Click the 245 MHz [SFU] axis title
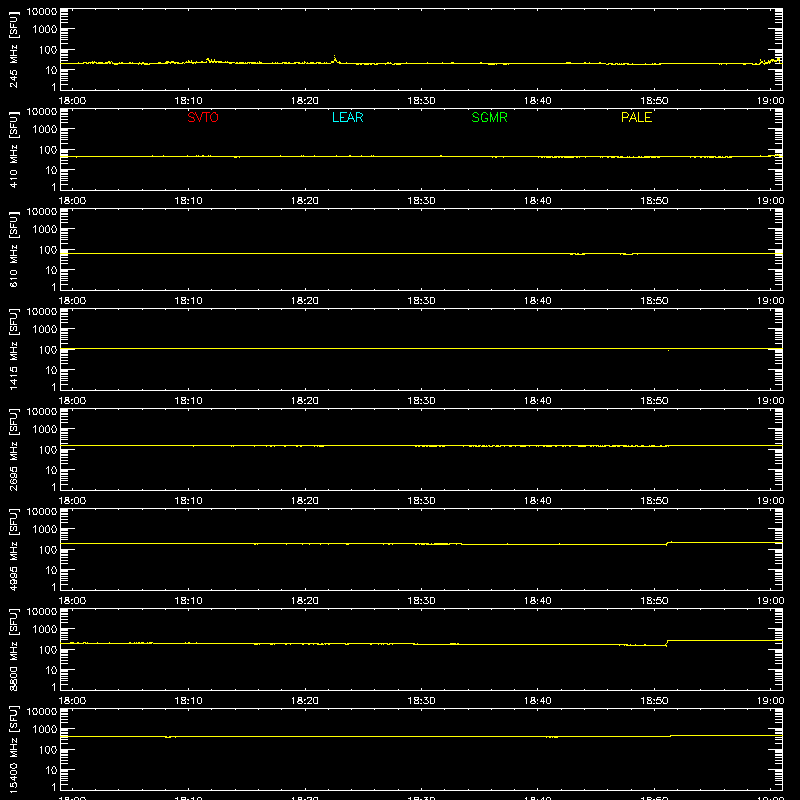This screenshot has height=800, width=800. [x=13, y=49]
